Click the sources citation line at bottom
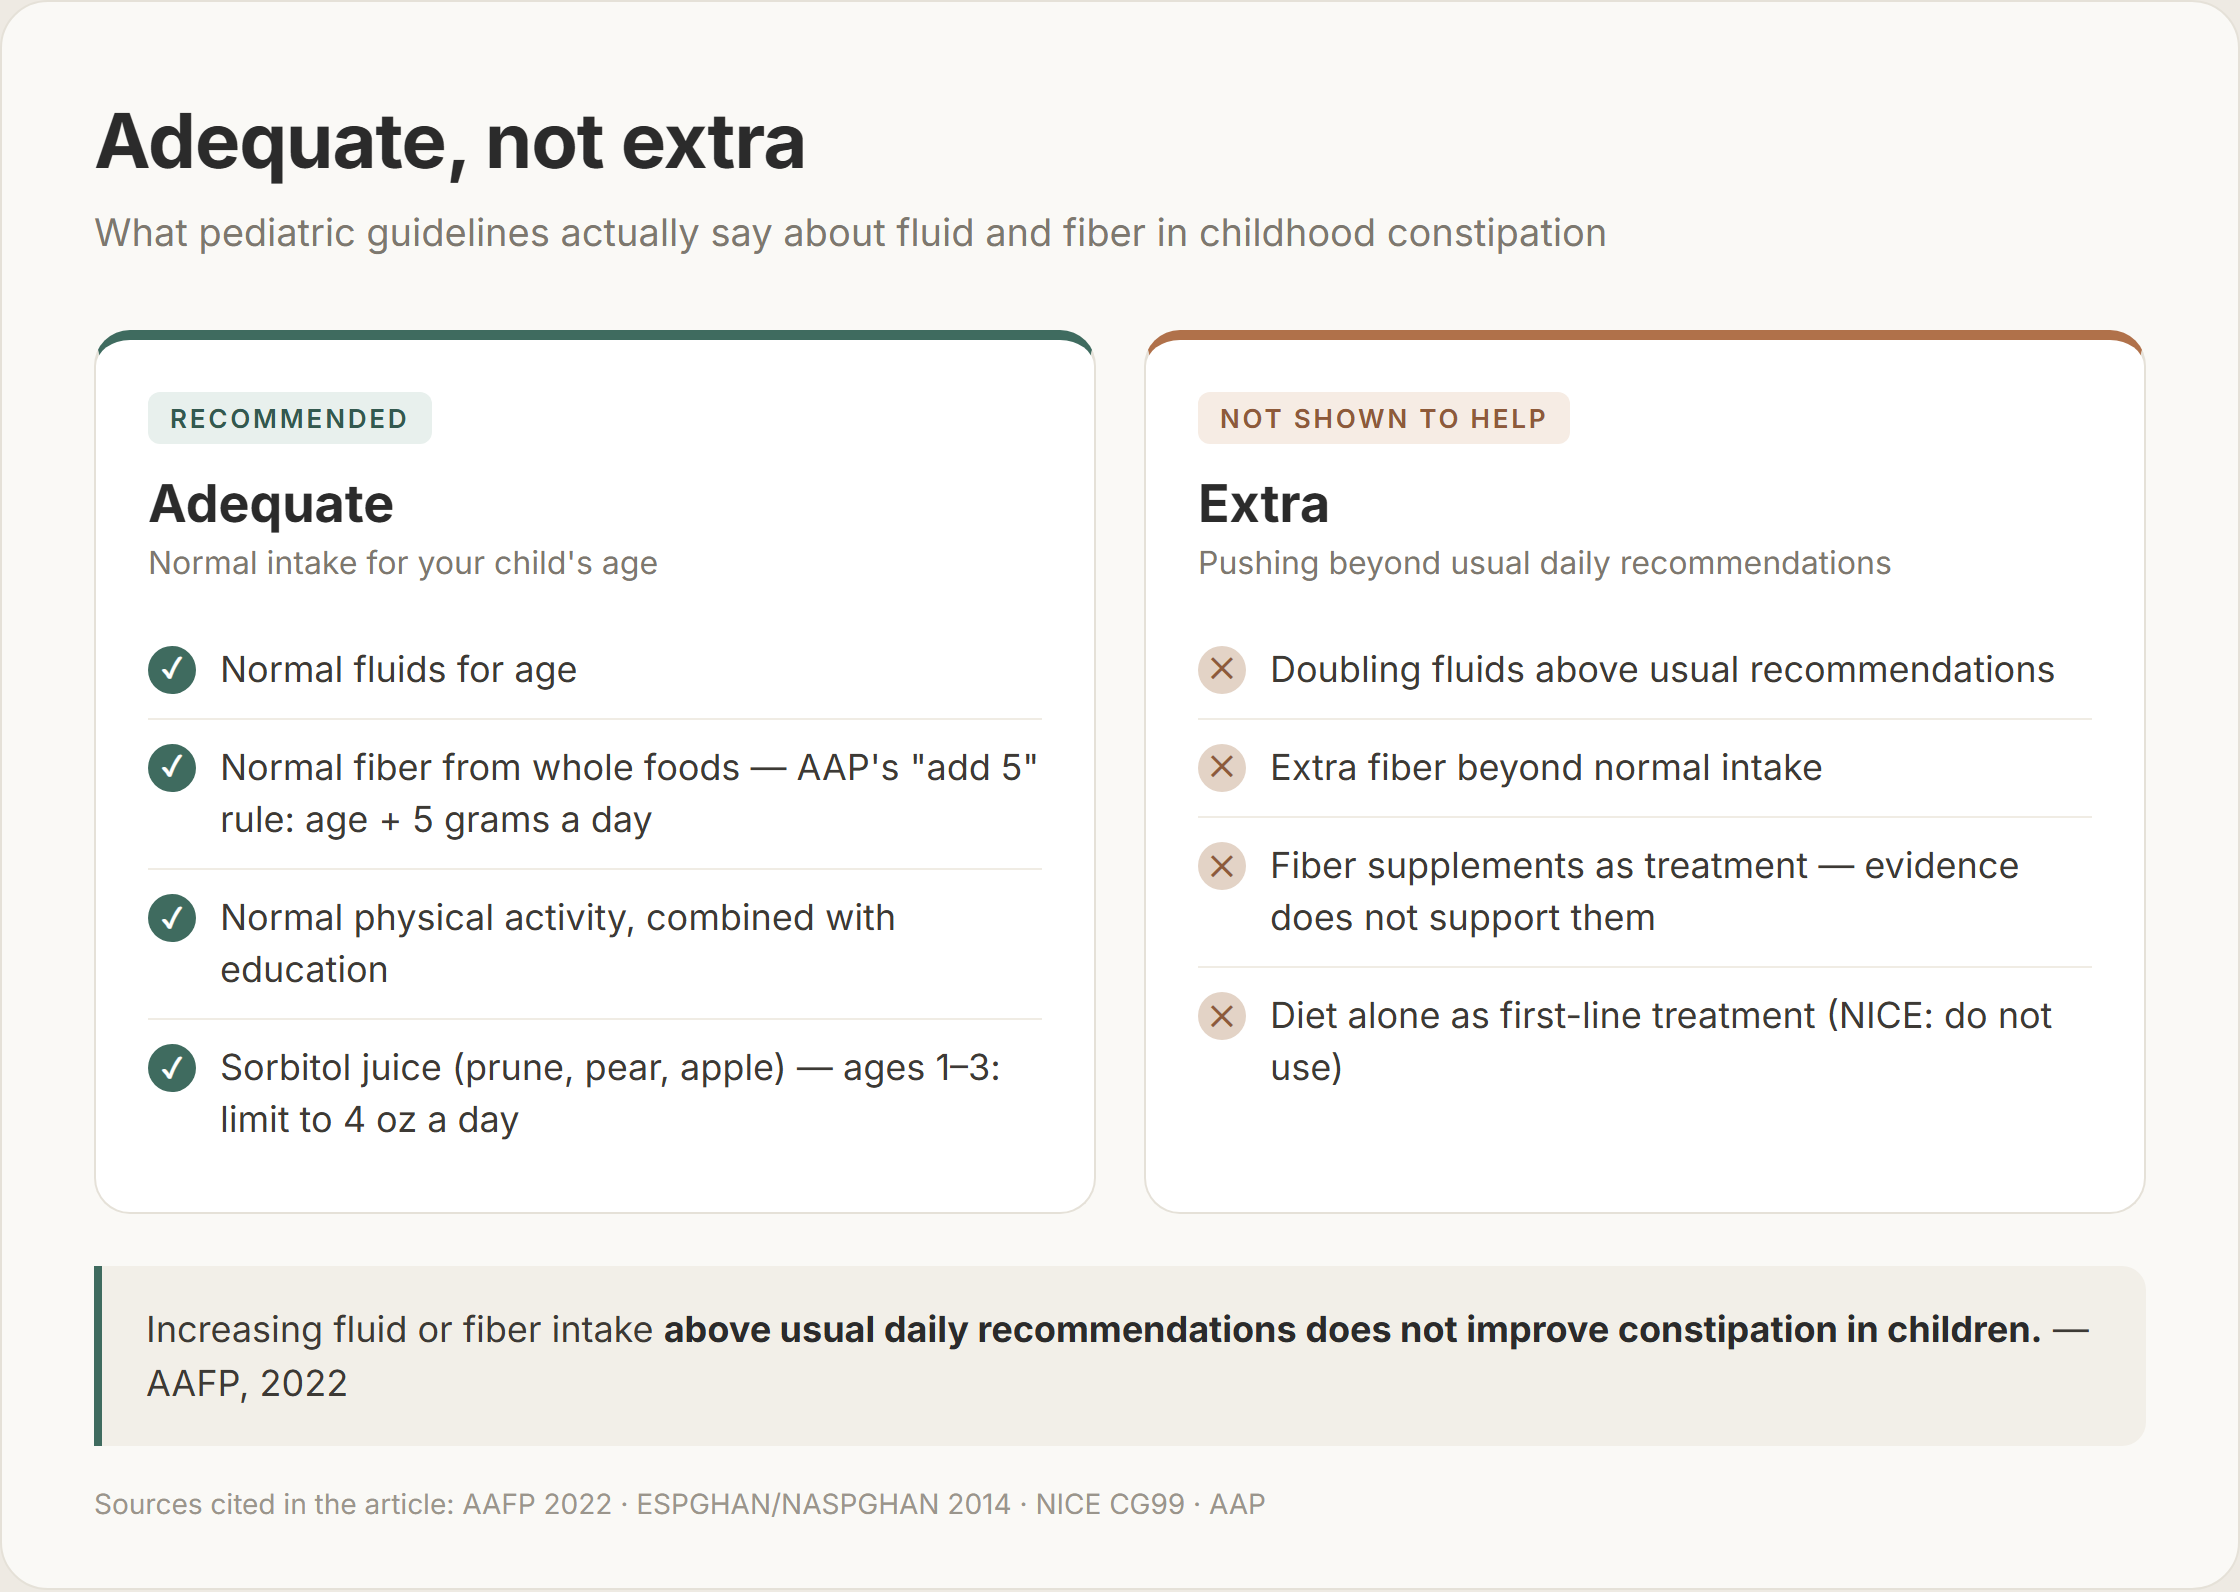2240x1592 pixels. tap(680, 1504)
